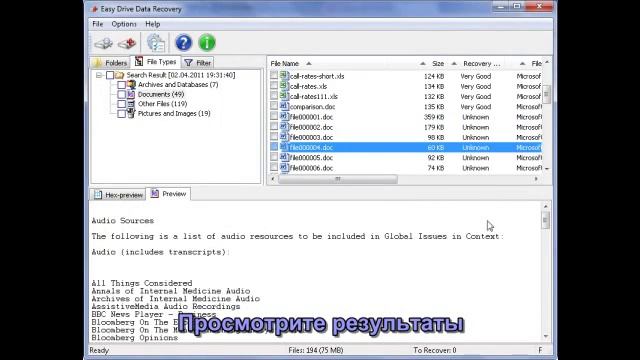Image resolution: width=640 pixels, height=360 pixels.
Task: Select the file000005.doc file name
Action: [311, 158]
